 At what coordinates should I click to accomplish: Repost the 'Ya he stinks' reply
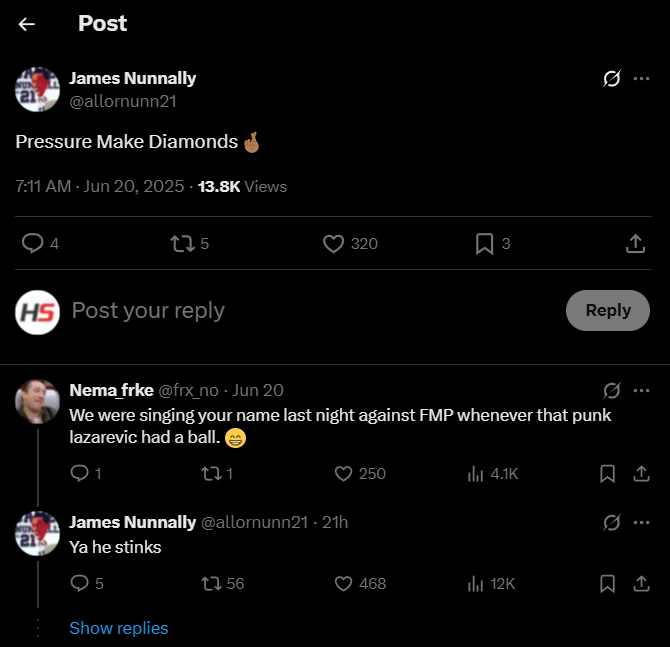212,583
